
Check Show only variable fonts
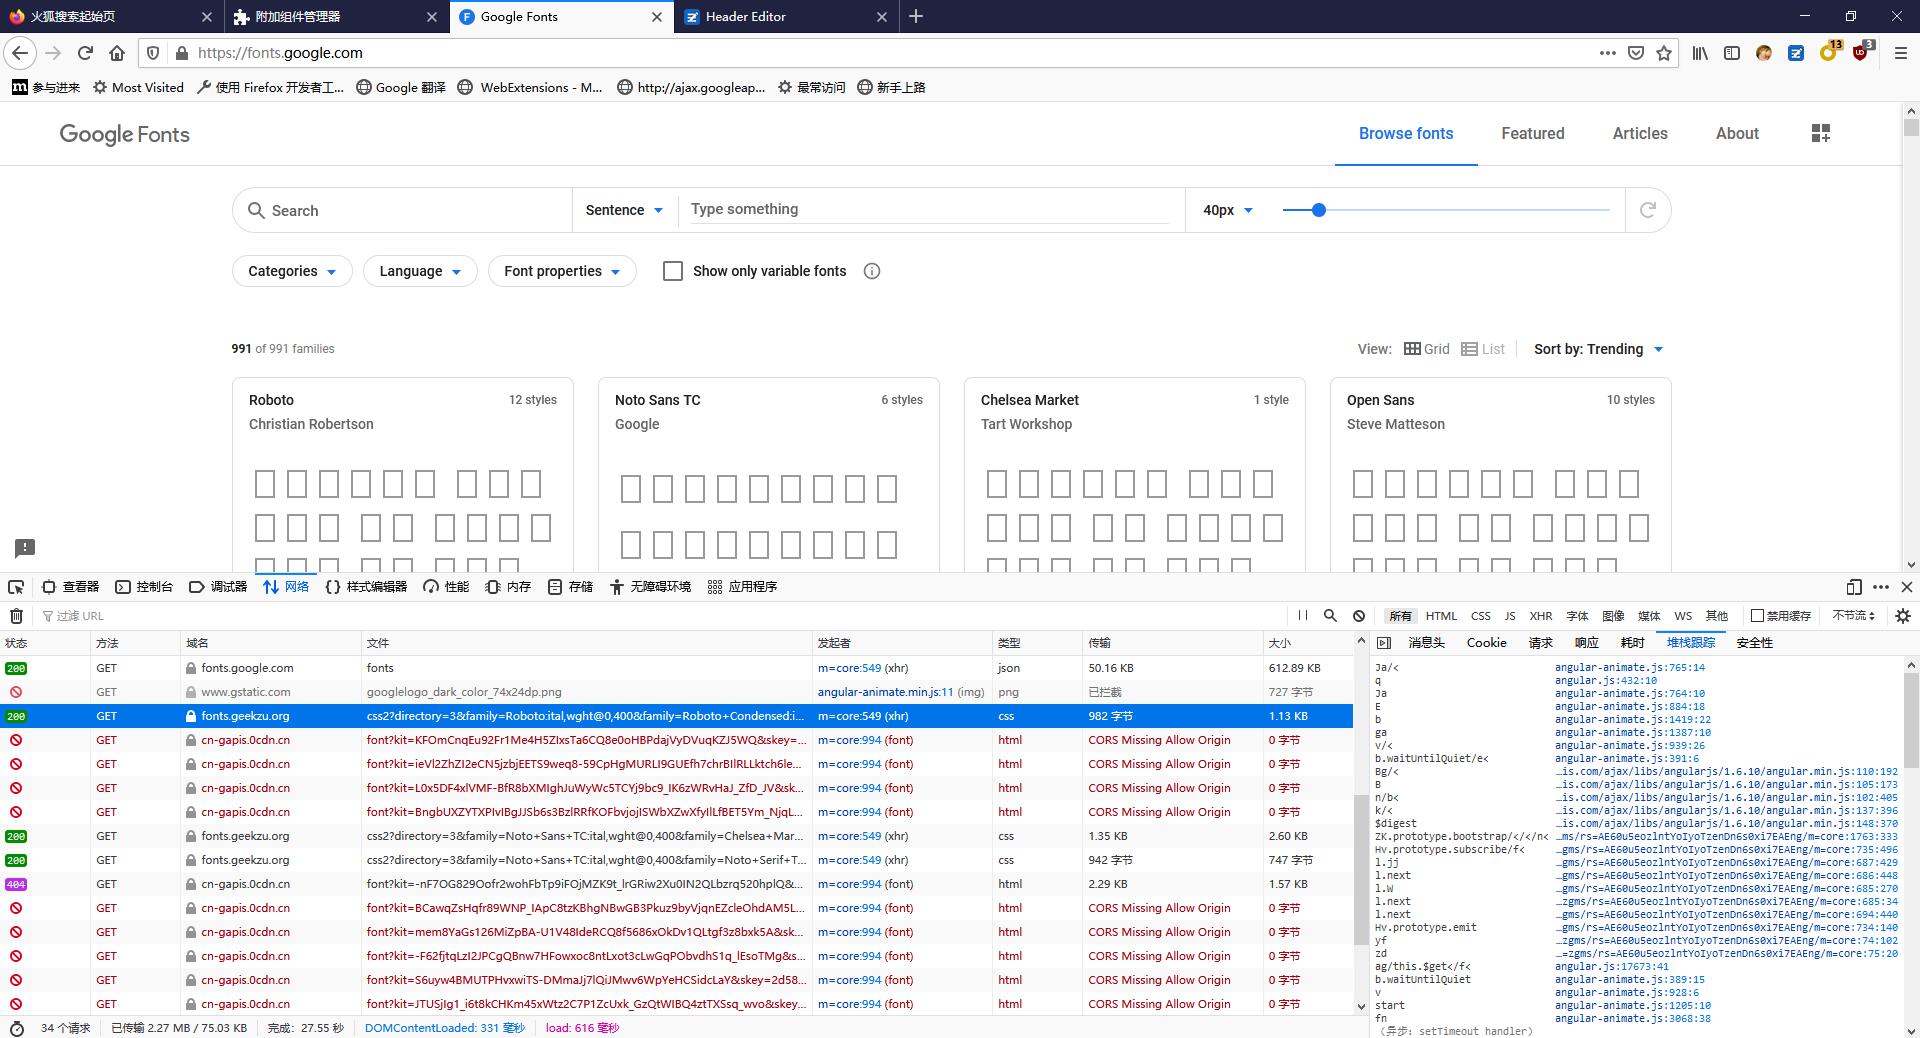pyautogui.click(x=673, y=271)
